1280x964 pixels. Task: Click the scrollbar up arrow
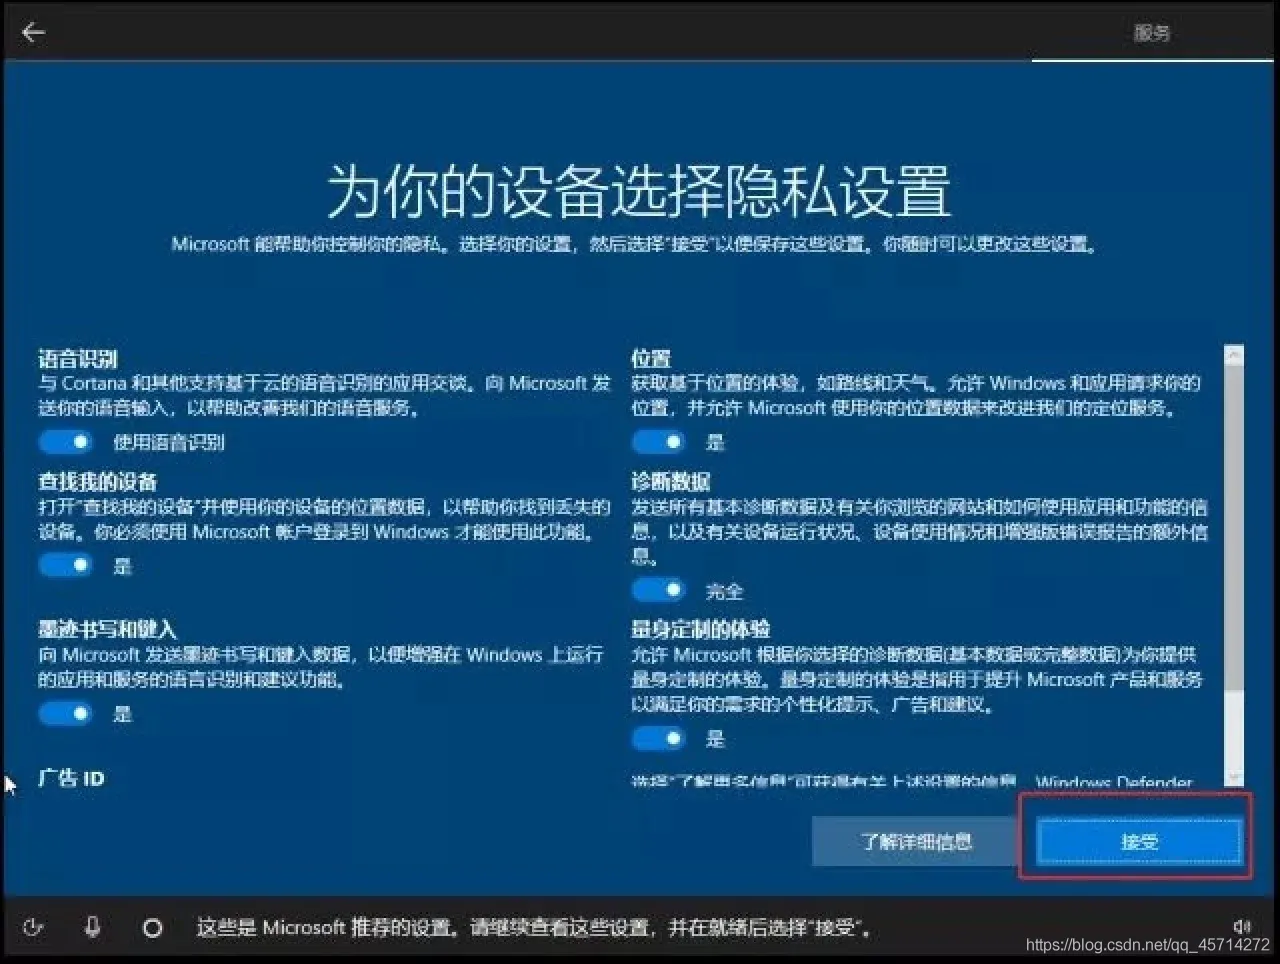click(x=1234, y=355)
